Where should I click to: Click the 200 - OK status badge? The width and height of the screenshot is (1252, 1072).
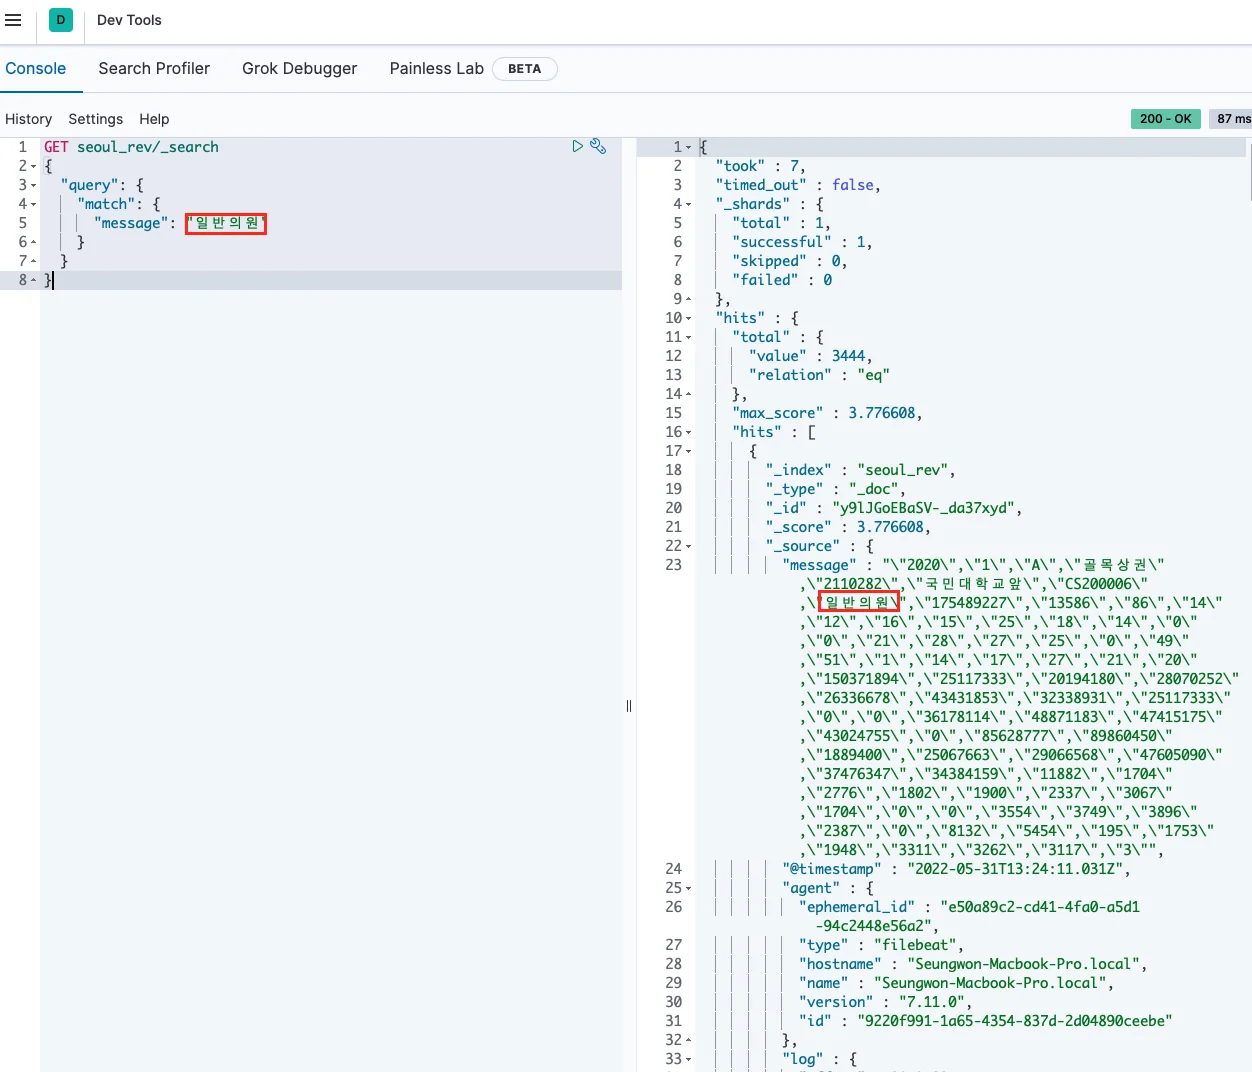1165,119
